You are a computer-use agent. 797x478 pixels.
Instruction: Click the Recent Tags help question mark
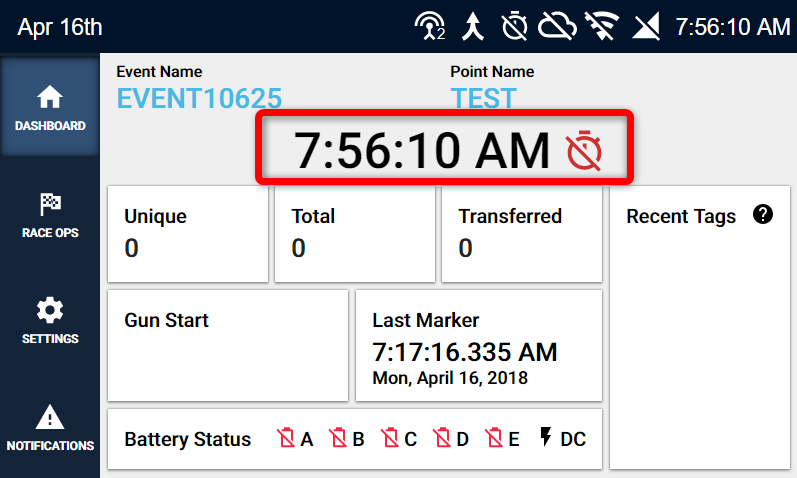(x=763, y=215)
